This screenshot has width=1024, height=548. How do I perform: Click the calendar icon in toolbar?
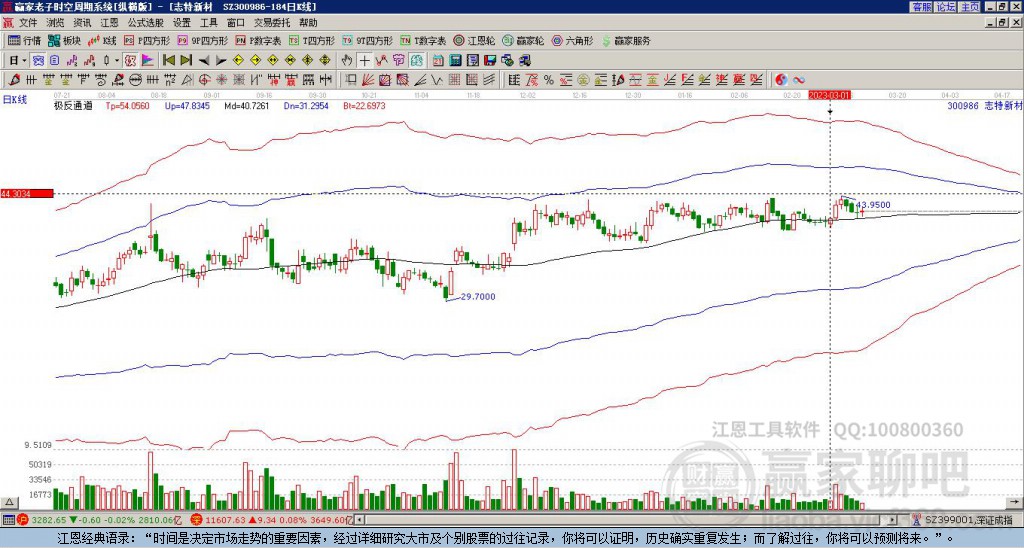click(438, 60)
